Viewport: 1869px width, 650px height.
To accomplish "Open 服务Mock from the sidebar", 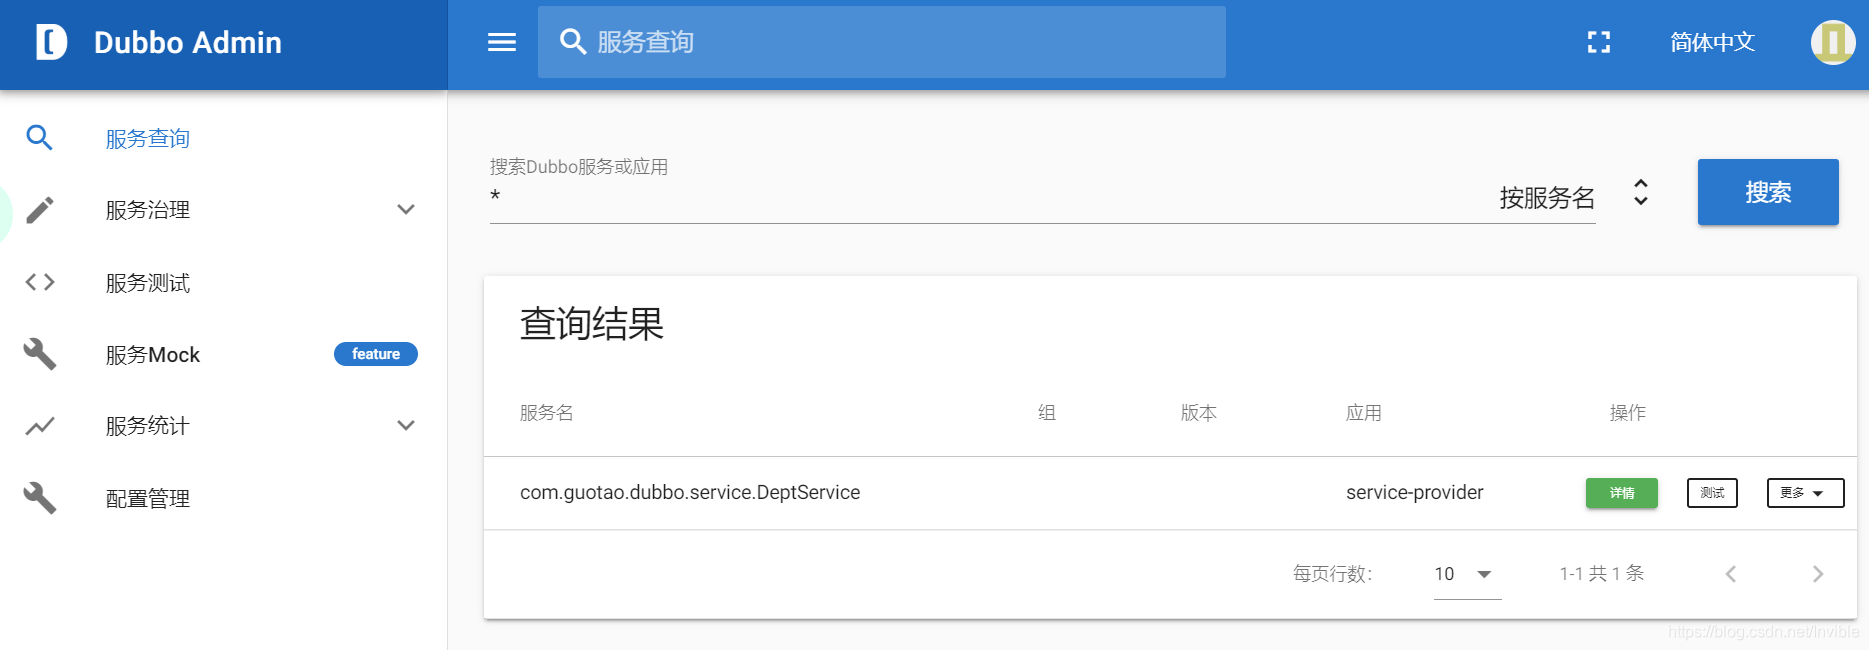I will coord(153,355).
